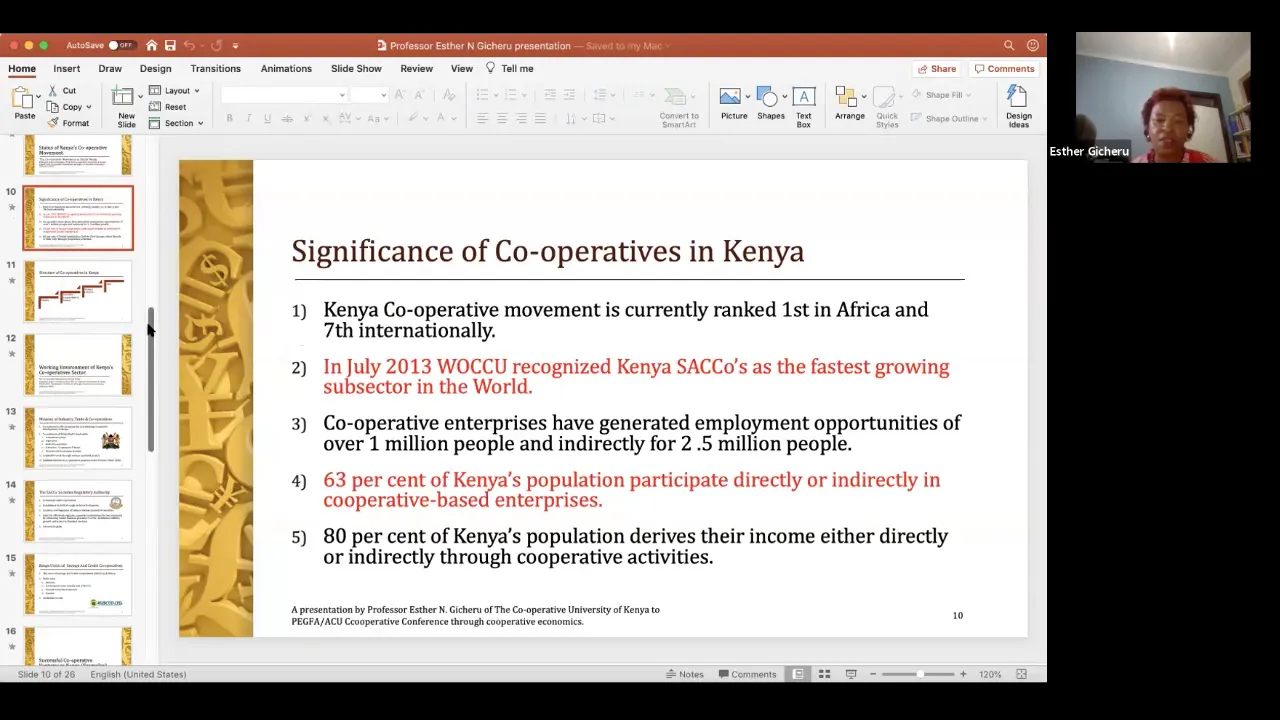This screenshot has height=720, width=1280.
Task: Toggle Comments in the status bar
Action: coord(747,674)
